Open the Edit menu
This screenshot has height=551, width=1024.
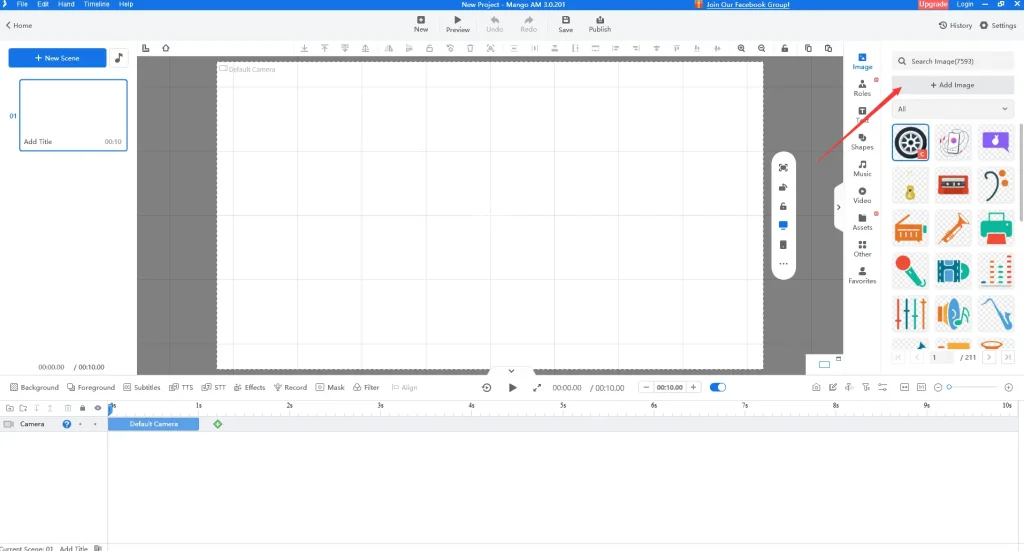[x=43, y=4]
